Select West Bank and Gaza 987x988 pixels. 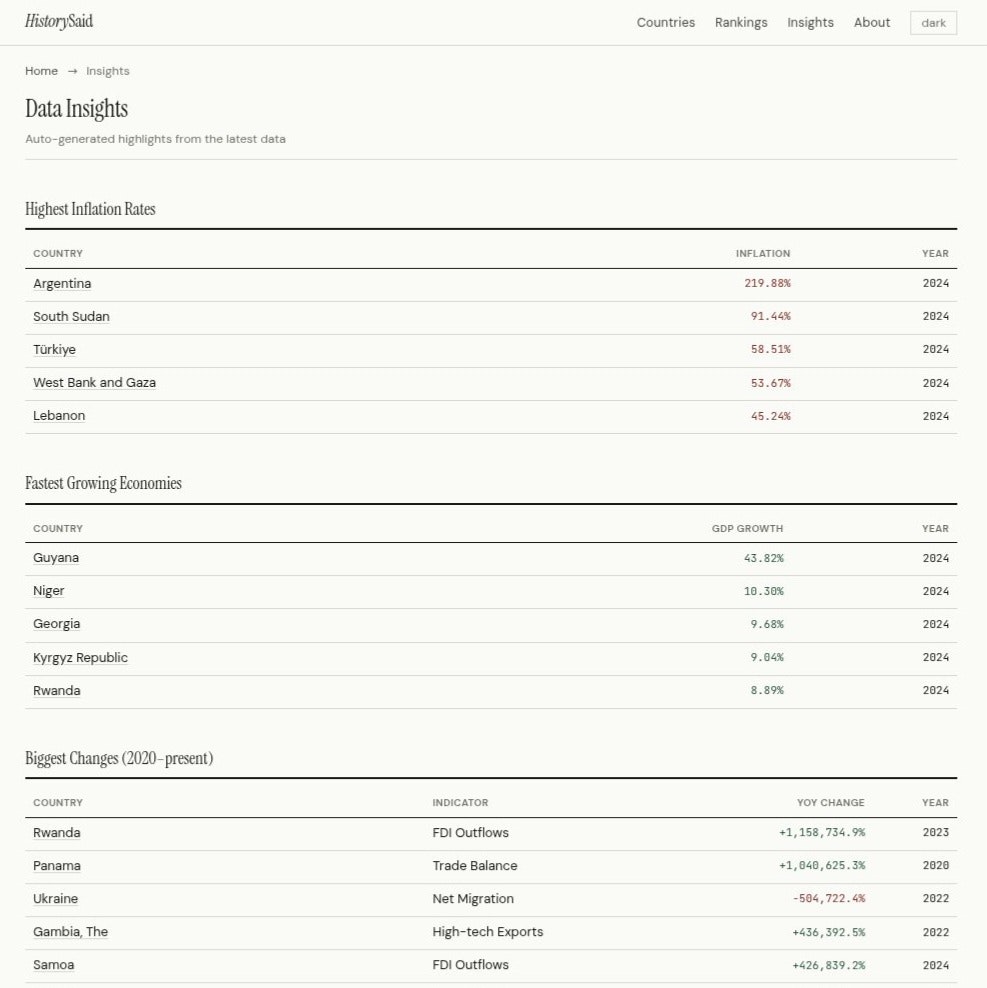coord(94,382)
